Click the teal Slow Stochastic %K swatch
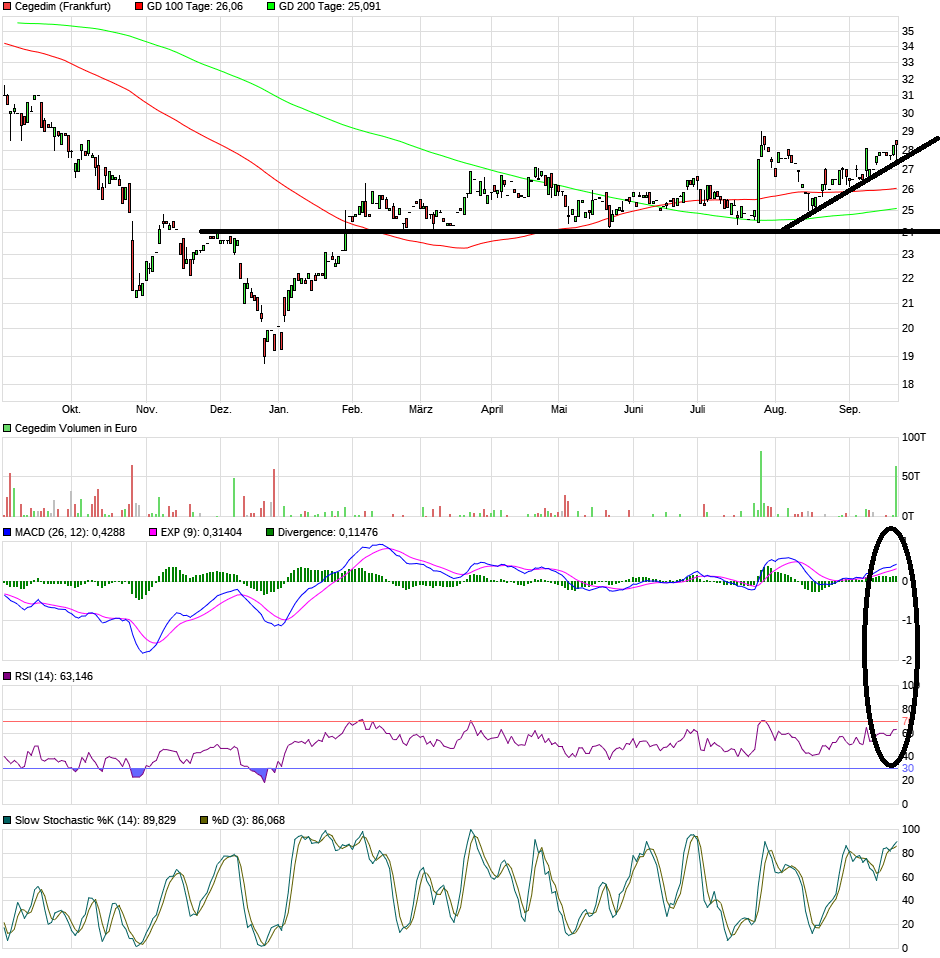The height and width of the screenshot is (958, 940). click(7, 820)
